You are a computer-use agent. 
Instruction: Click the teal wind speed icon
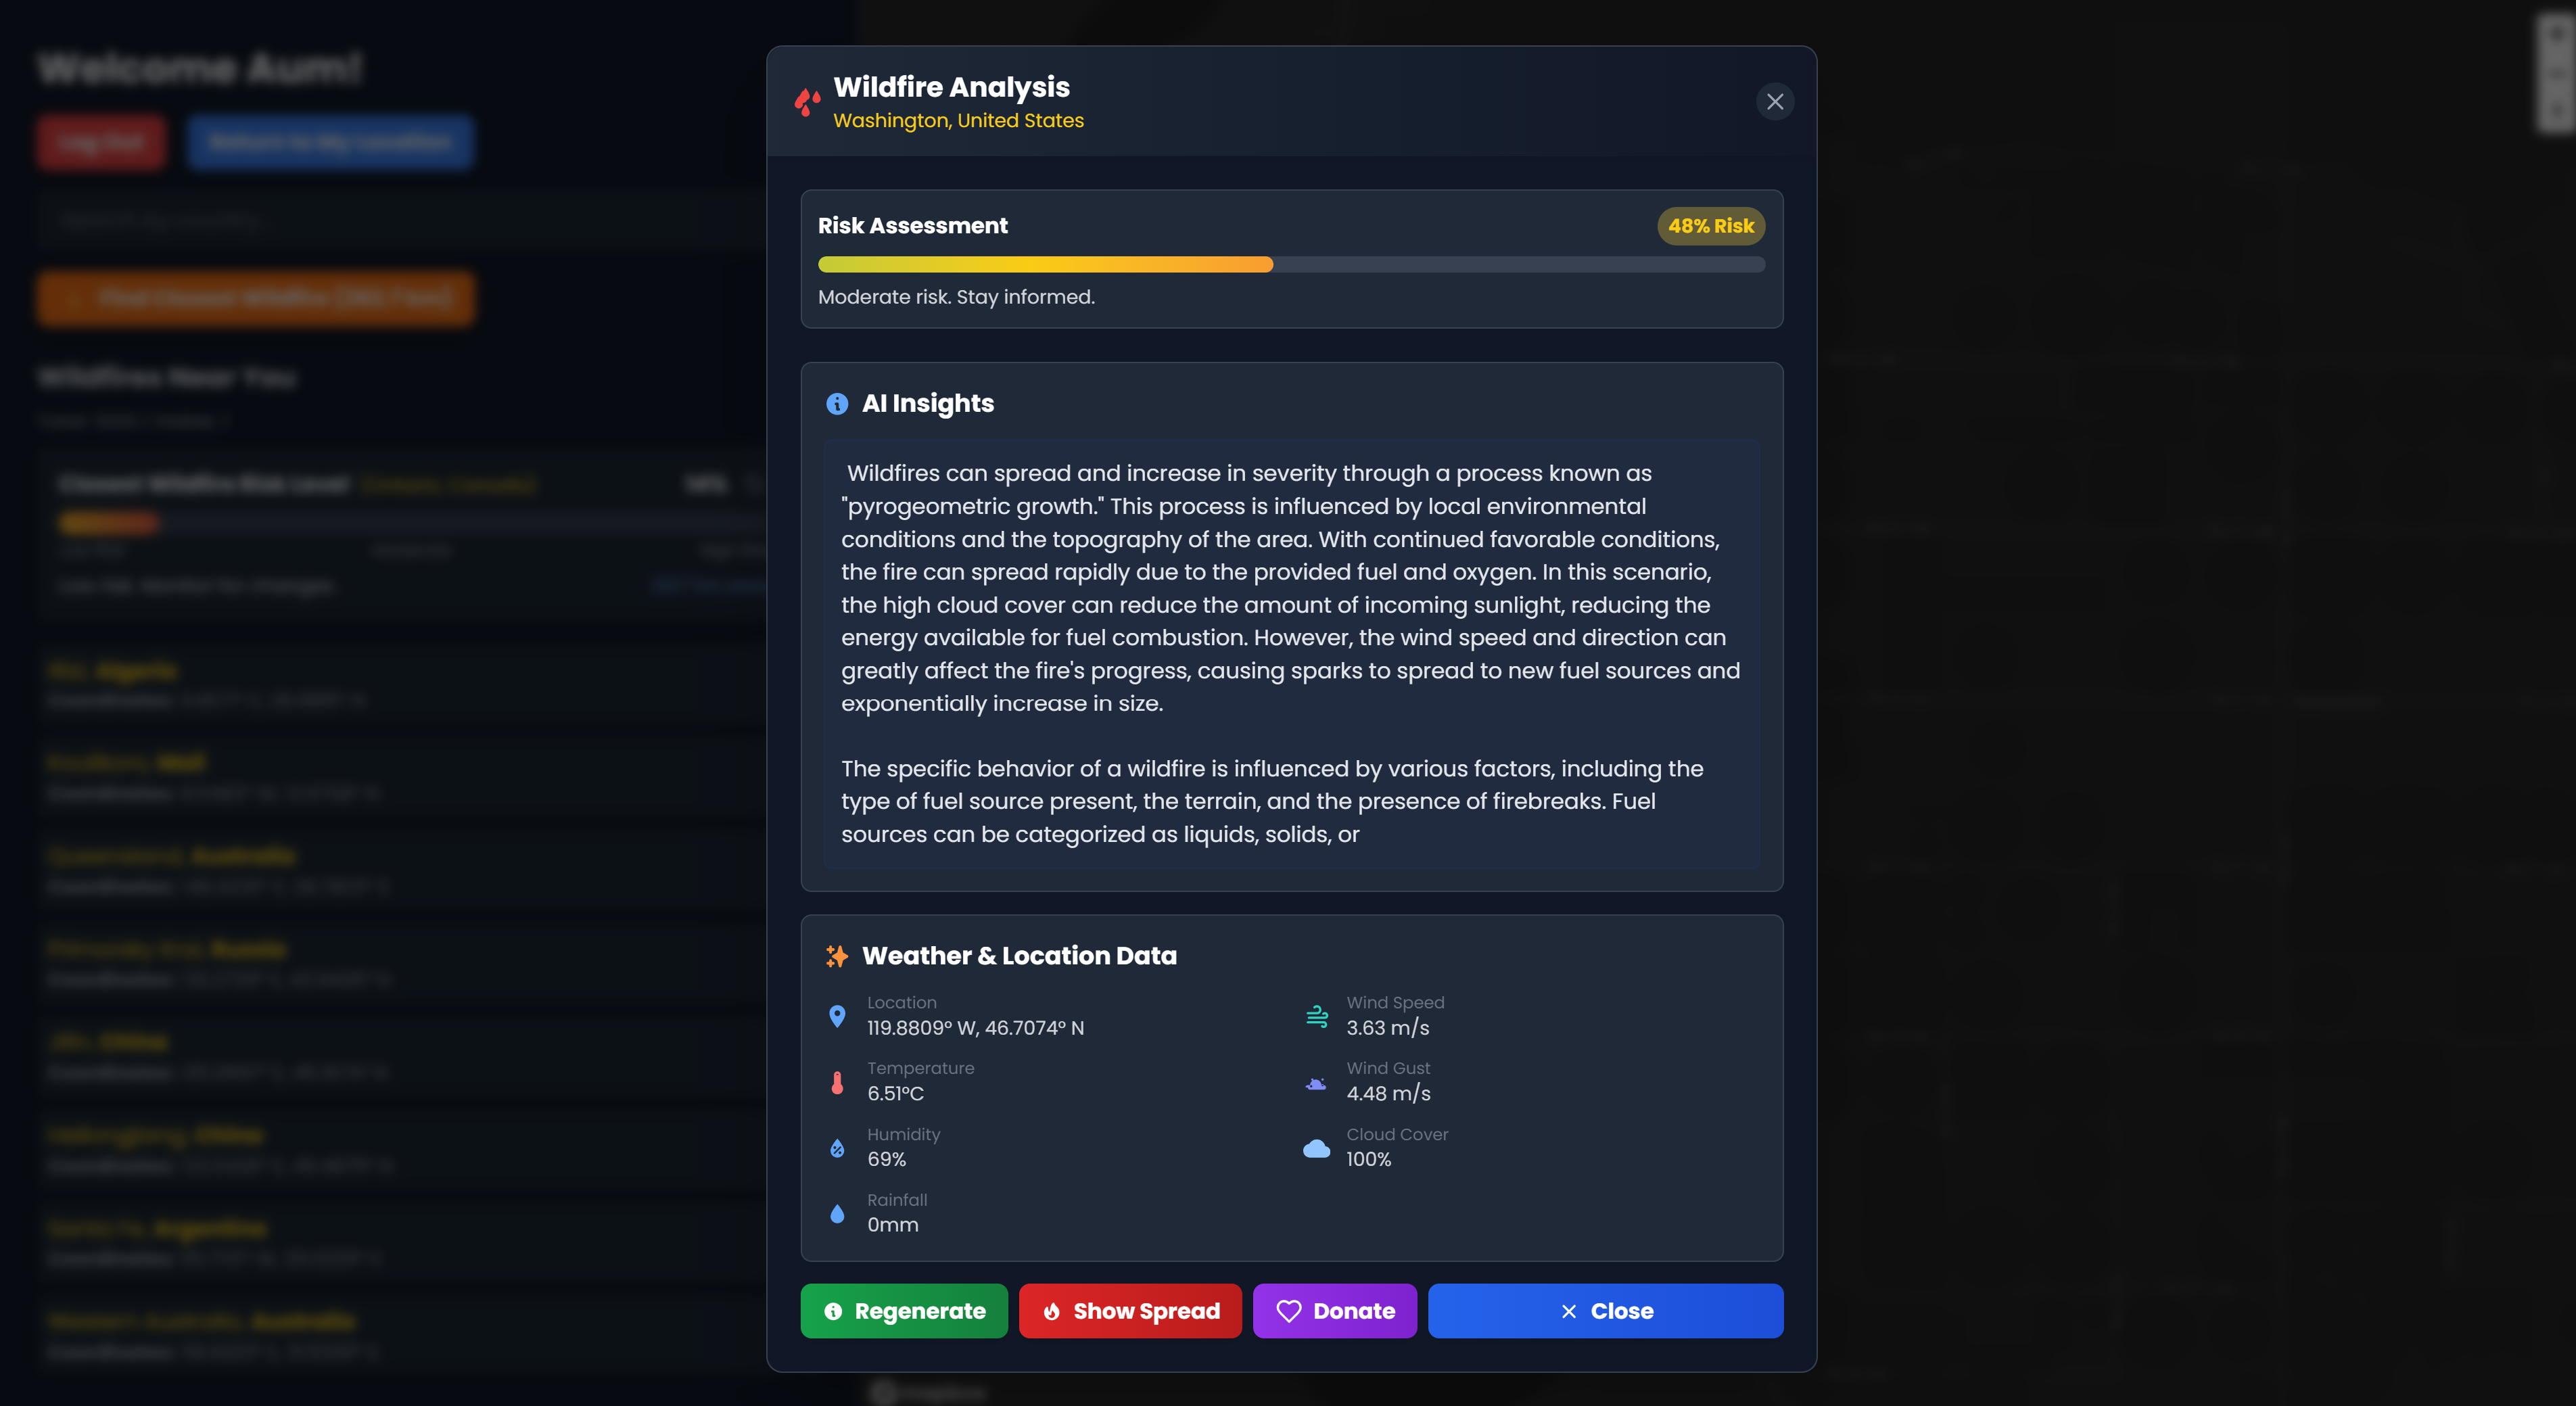(x=1317, y=1016)
